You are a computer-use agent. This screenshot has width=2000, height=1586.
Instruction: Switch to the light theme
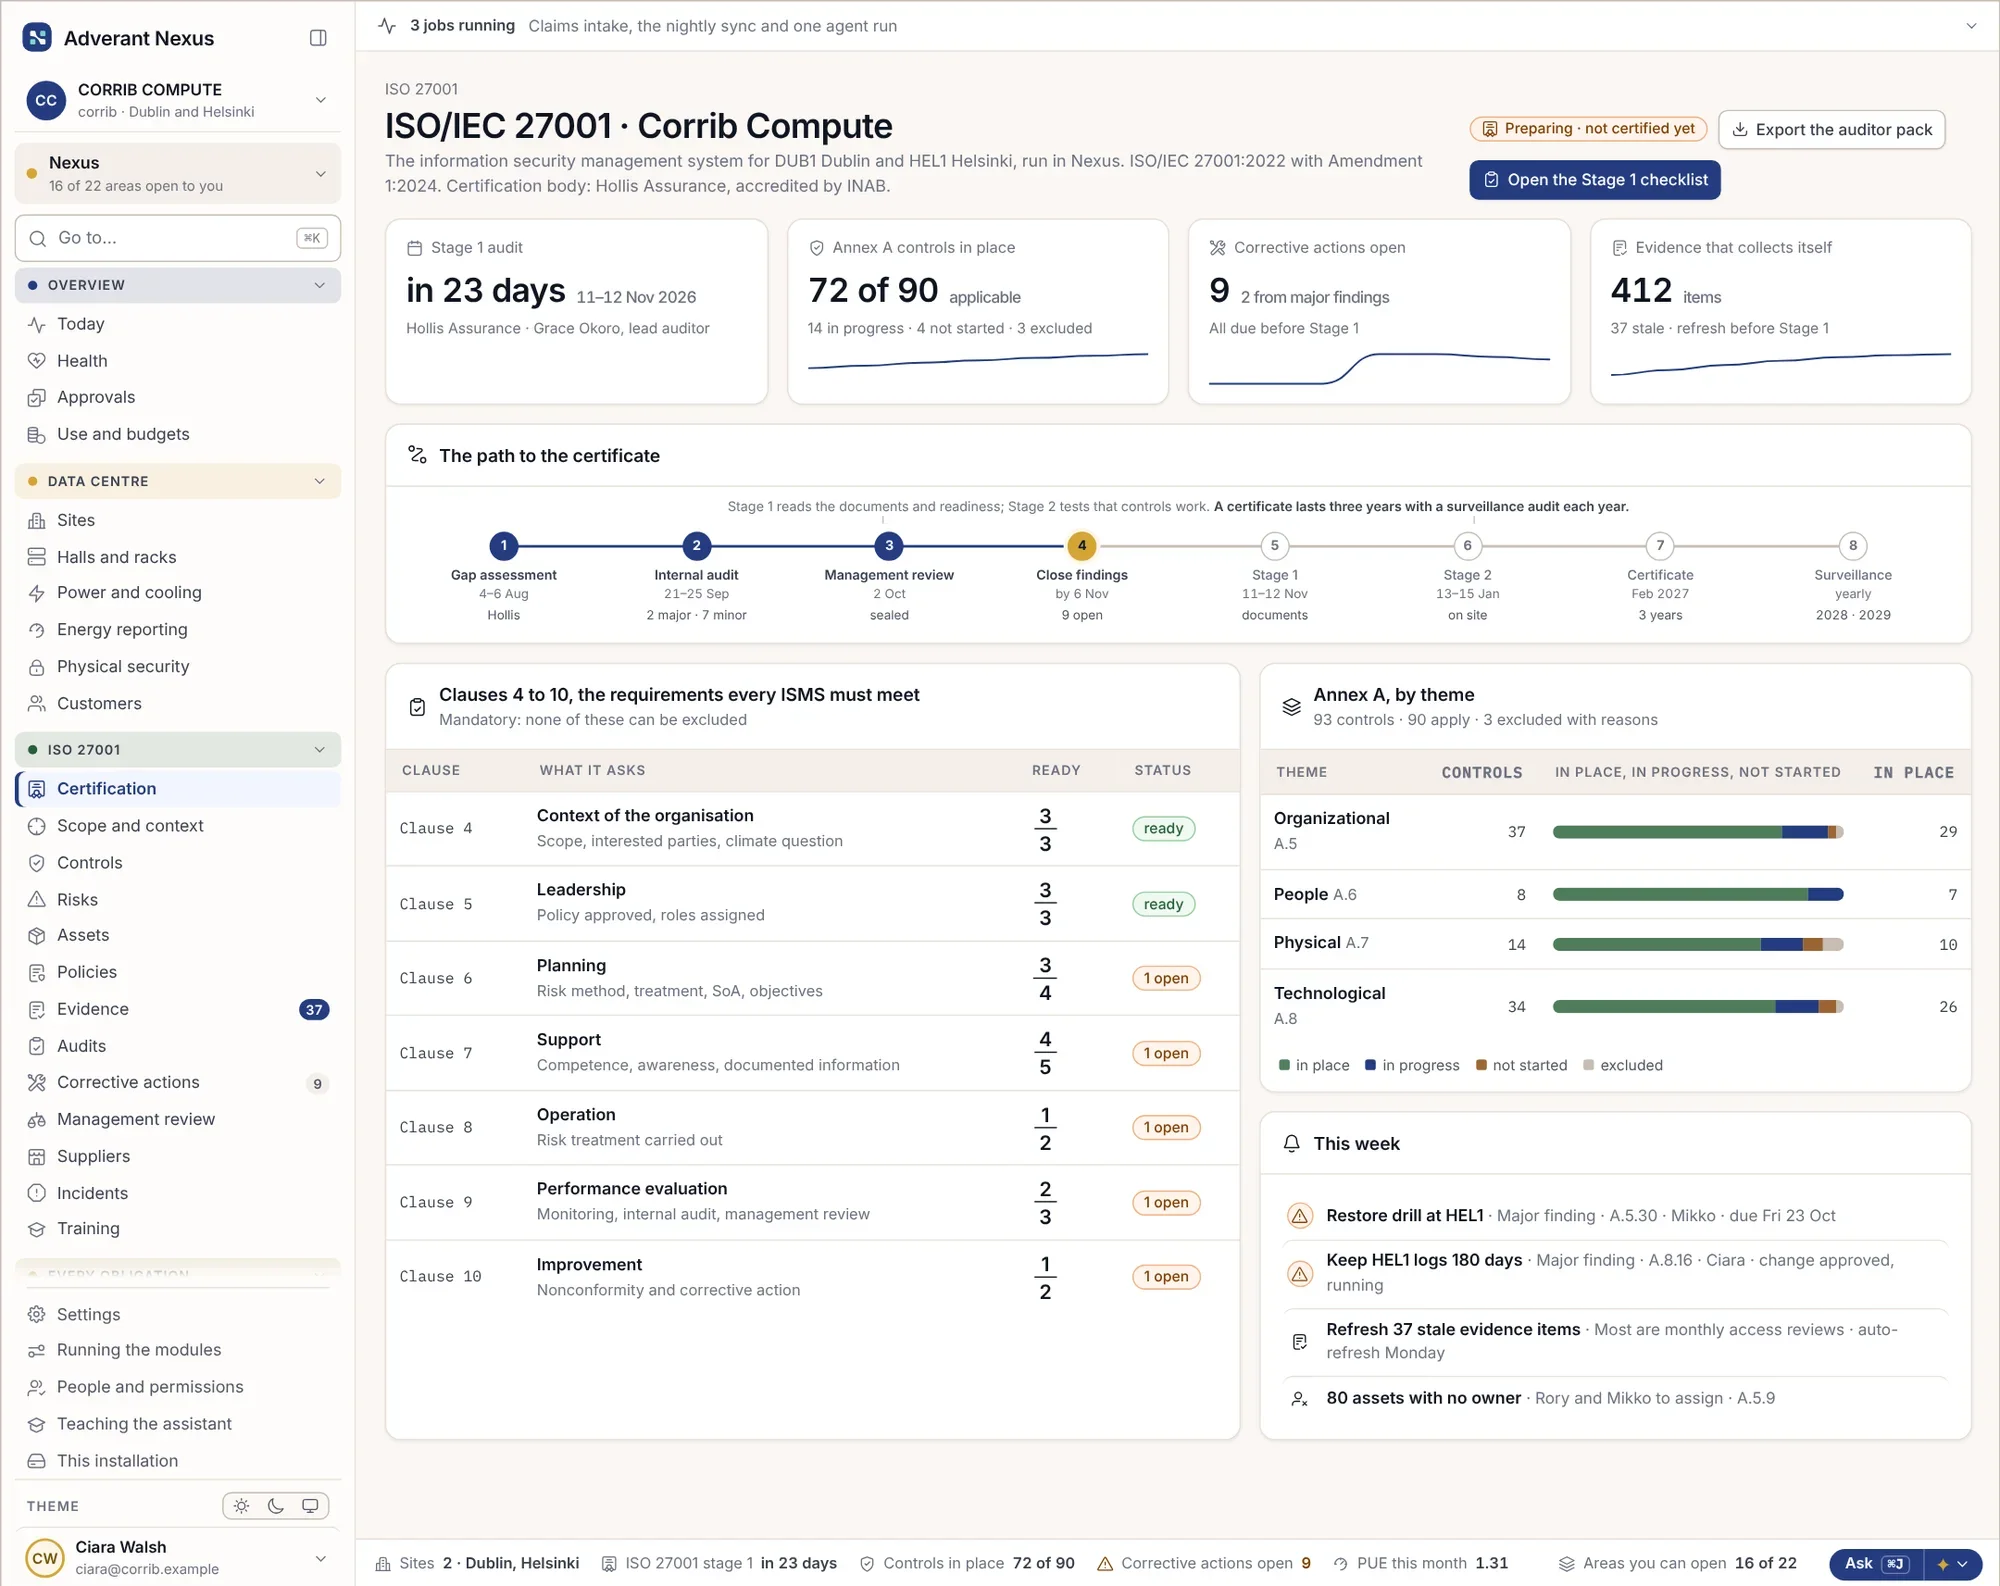(241, 1506)
